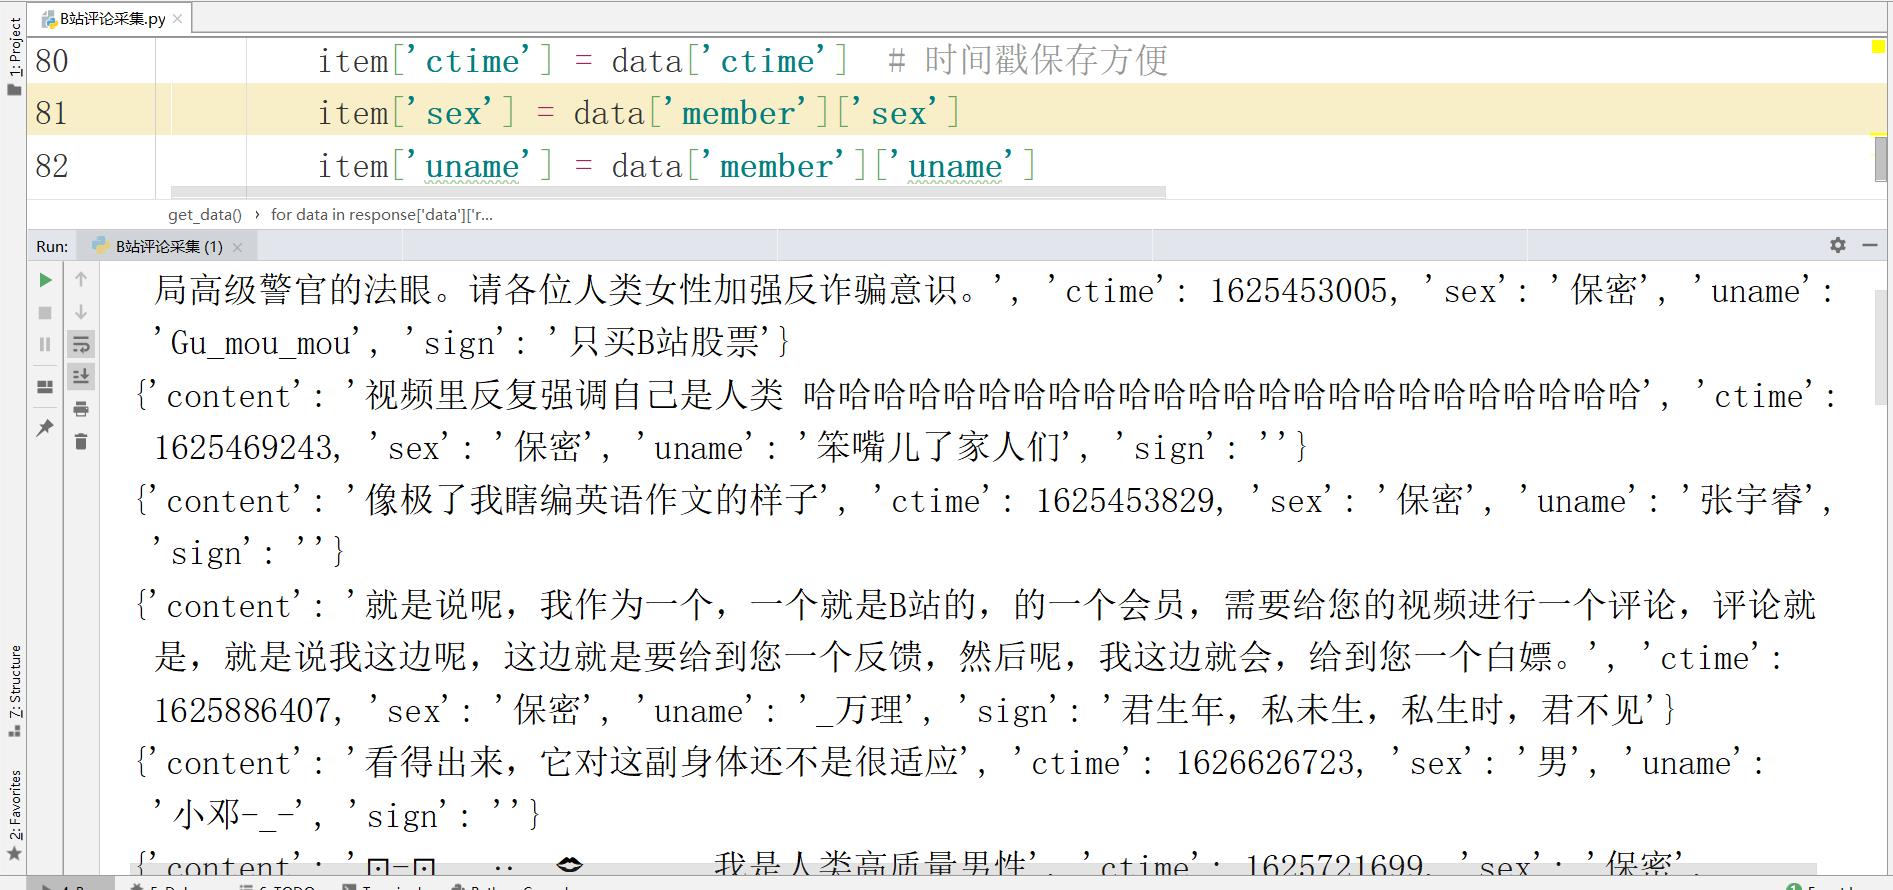The height and width of the screenshot is (890, 1893).
Task: Click 'Gu_mou_mou' in console output
Action: (x=260, y=343)
